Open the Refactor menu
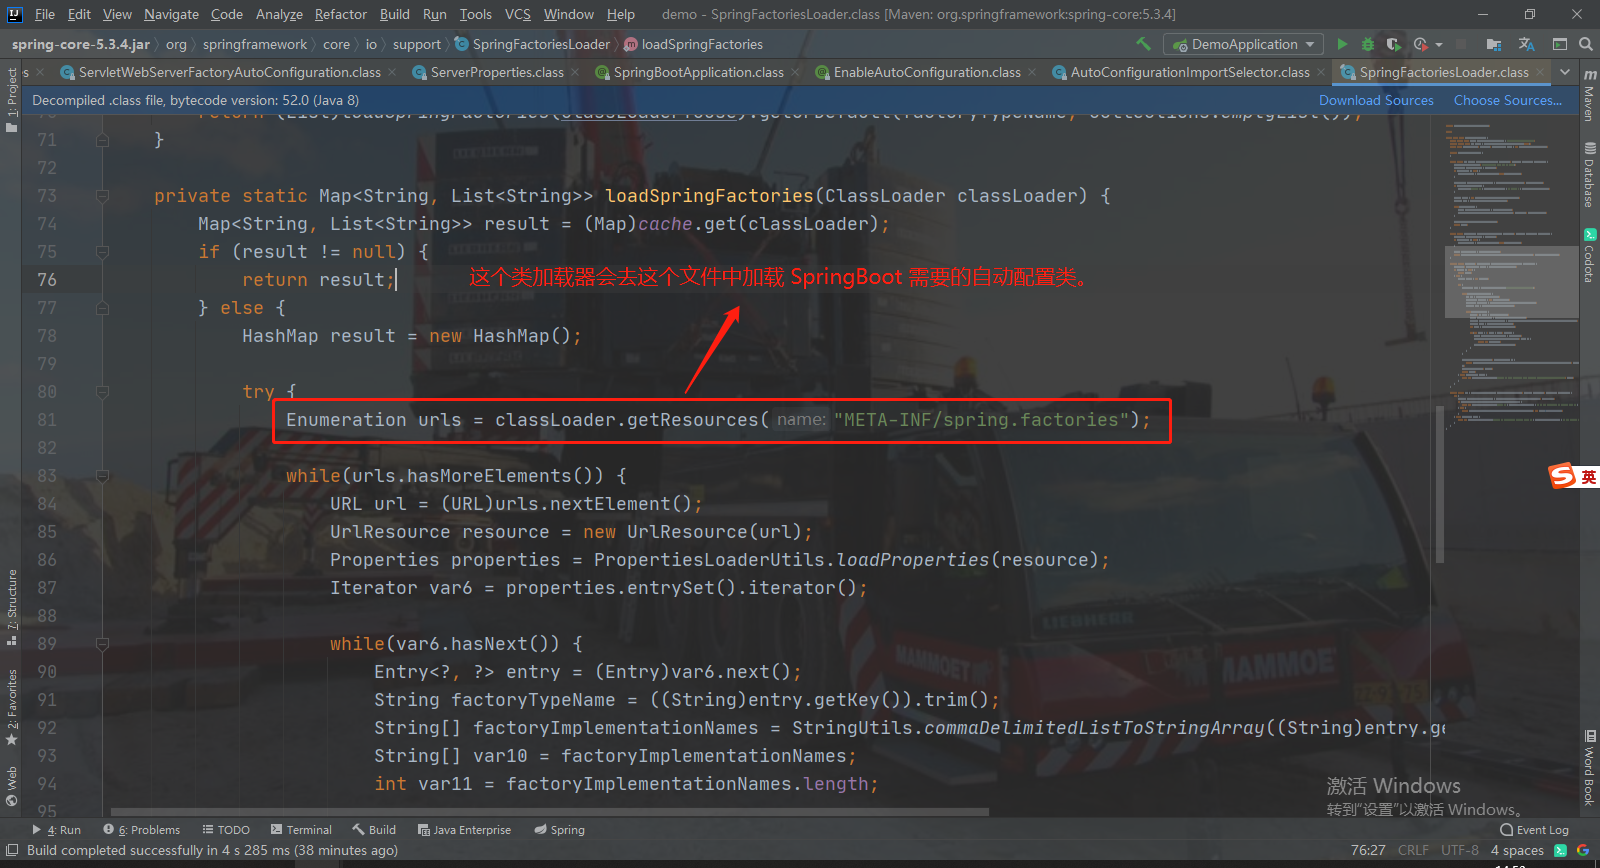Image resolution: width=1600 pixels, height=868 pixels. (340, 14)
